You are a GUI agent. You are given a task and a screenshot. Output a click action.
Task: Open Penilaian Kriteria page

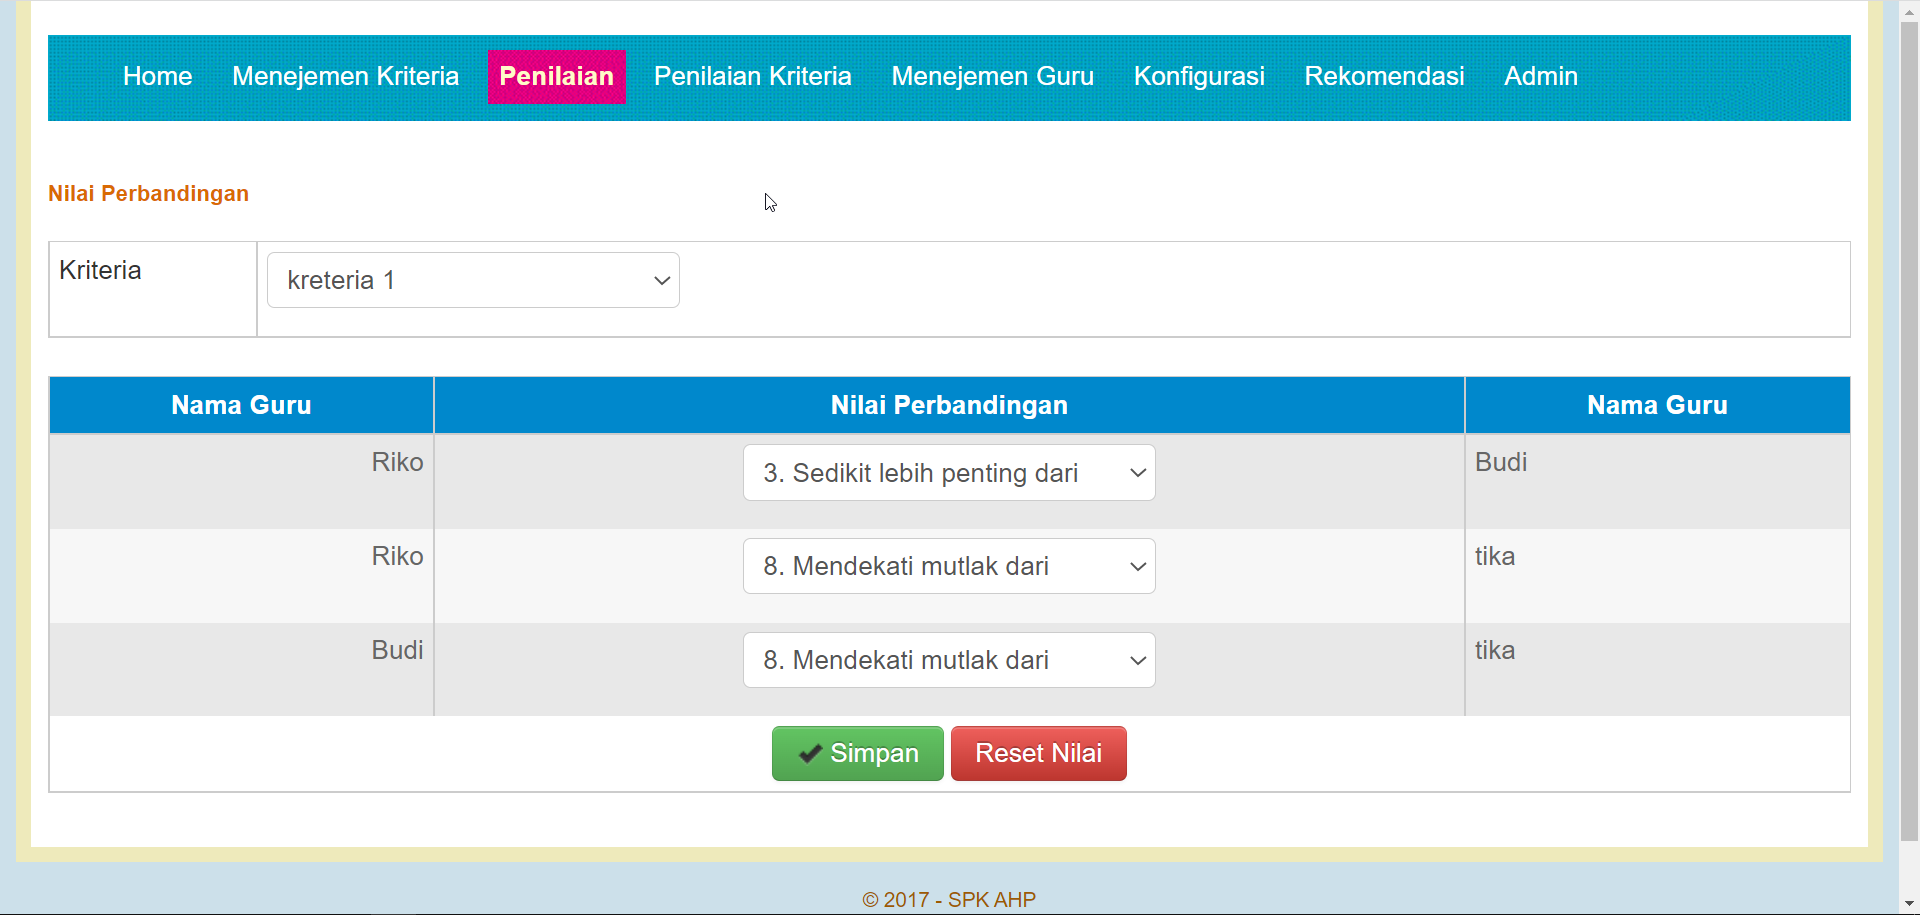752,76
